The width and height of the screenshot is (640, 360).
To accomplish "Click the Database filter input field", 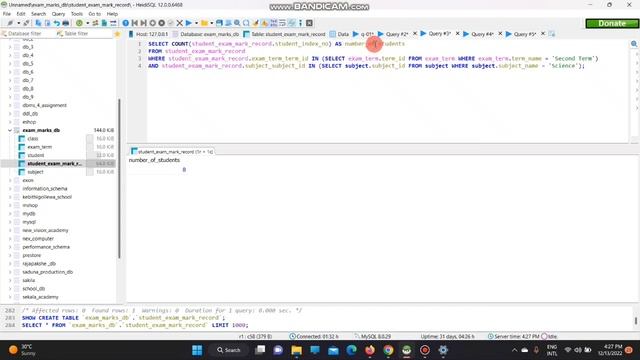I will pos(28,33).
